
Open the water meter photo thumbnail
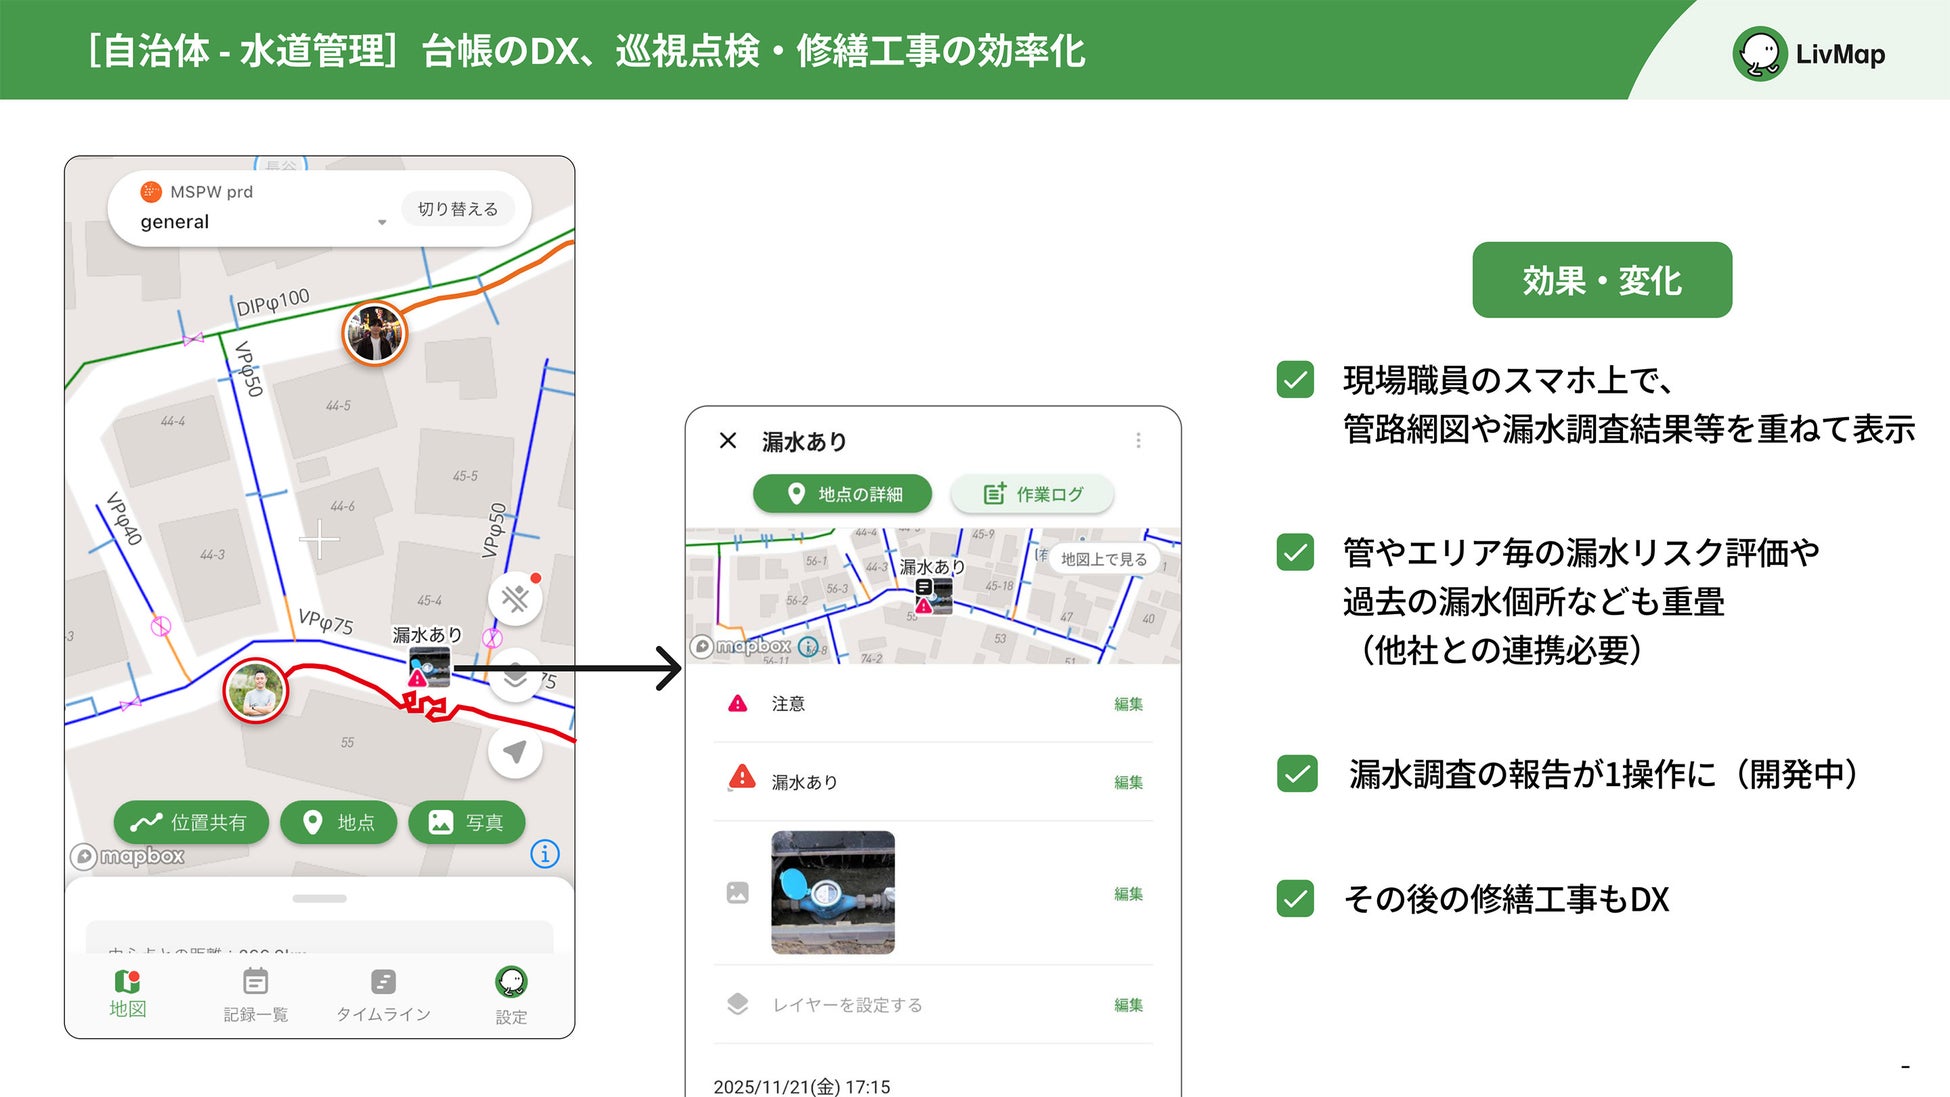(x=832, y=892)
